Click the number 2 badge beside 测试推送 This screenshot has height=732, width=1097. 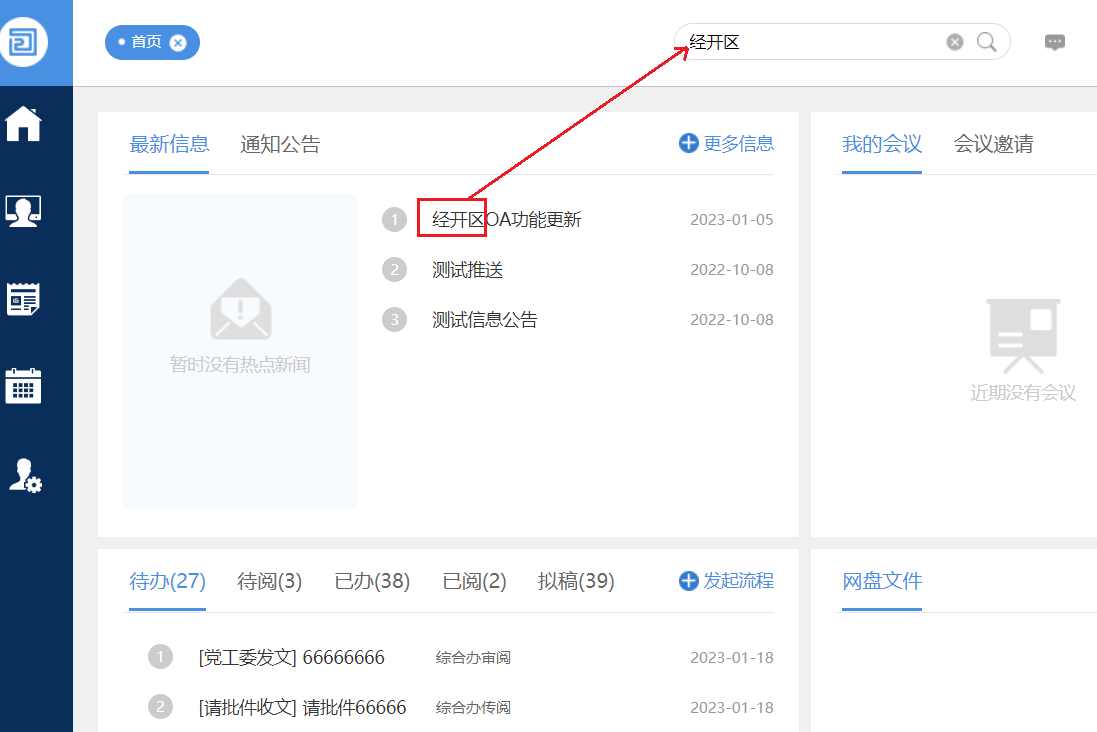395,269
